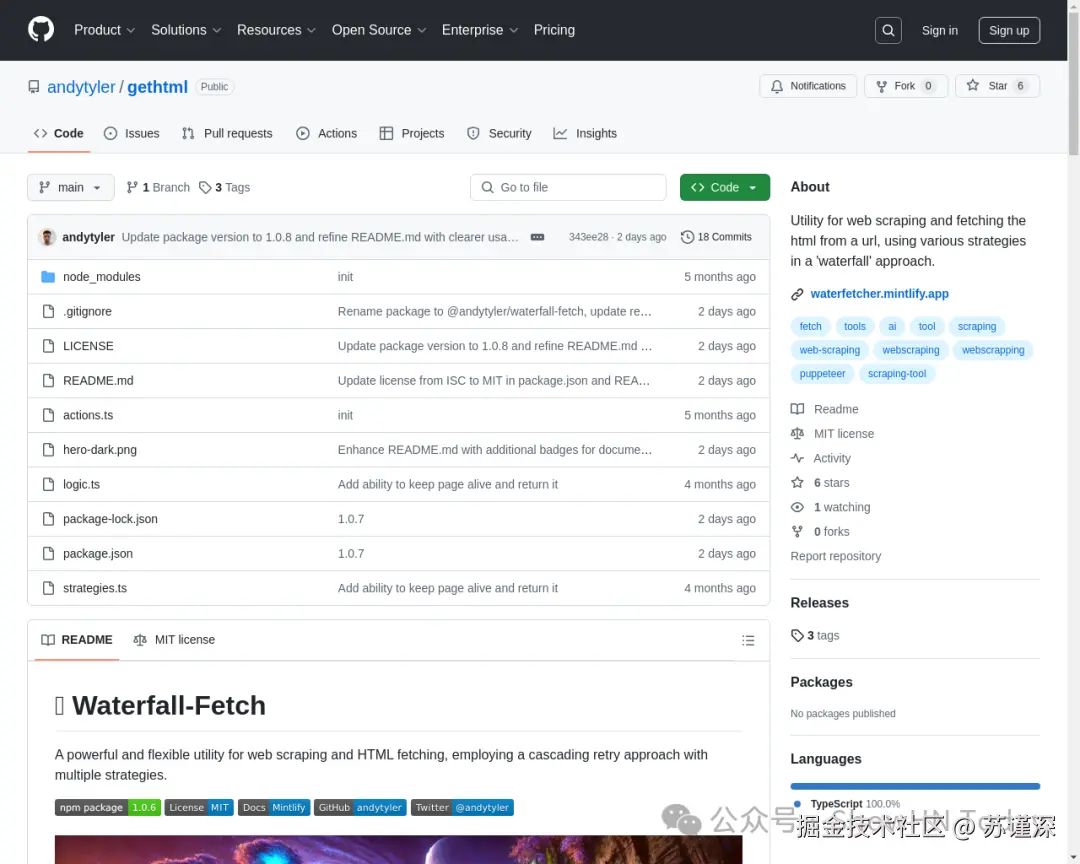The image size is (1080, 864).
Task: Select the MIT license tab above the readme
Action: tap(174, 640)
